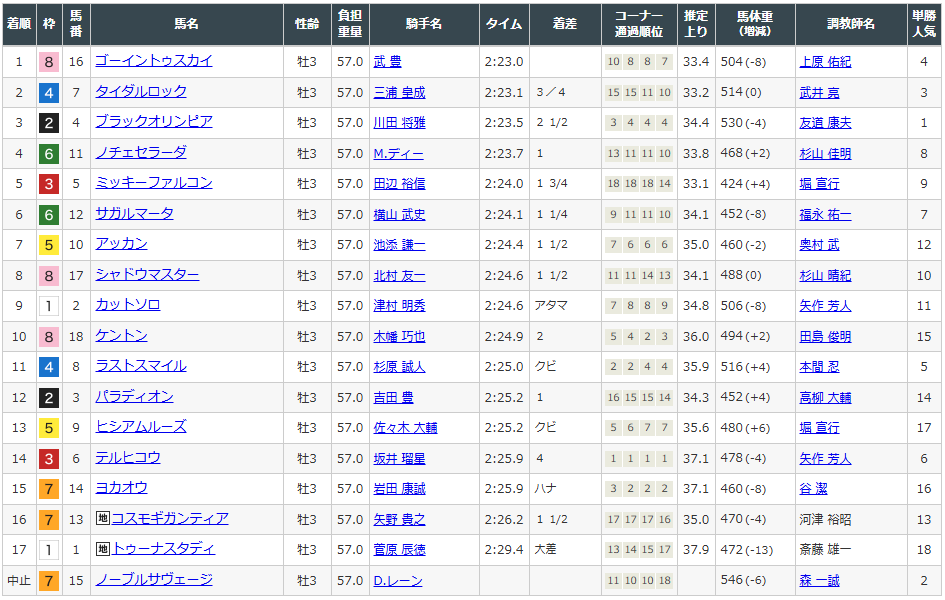Click black frame 2 badge in ブラックオリンピア row
This screenshot has width=945, height=600.
coord(48,123)
